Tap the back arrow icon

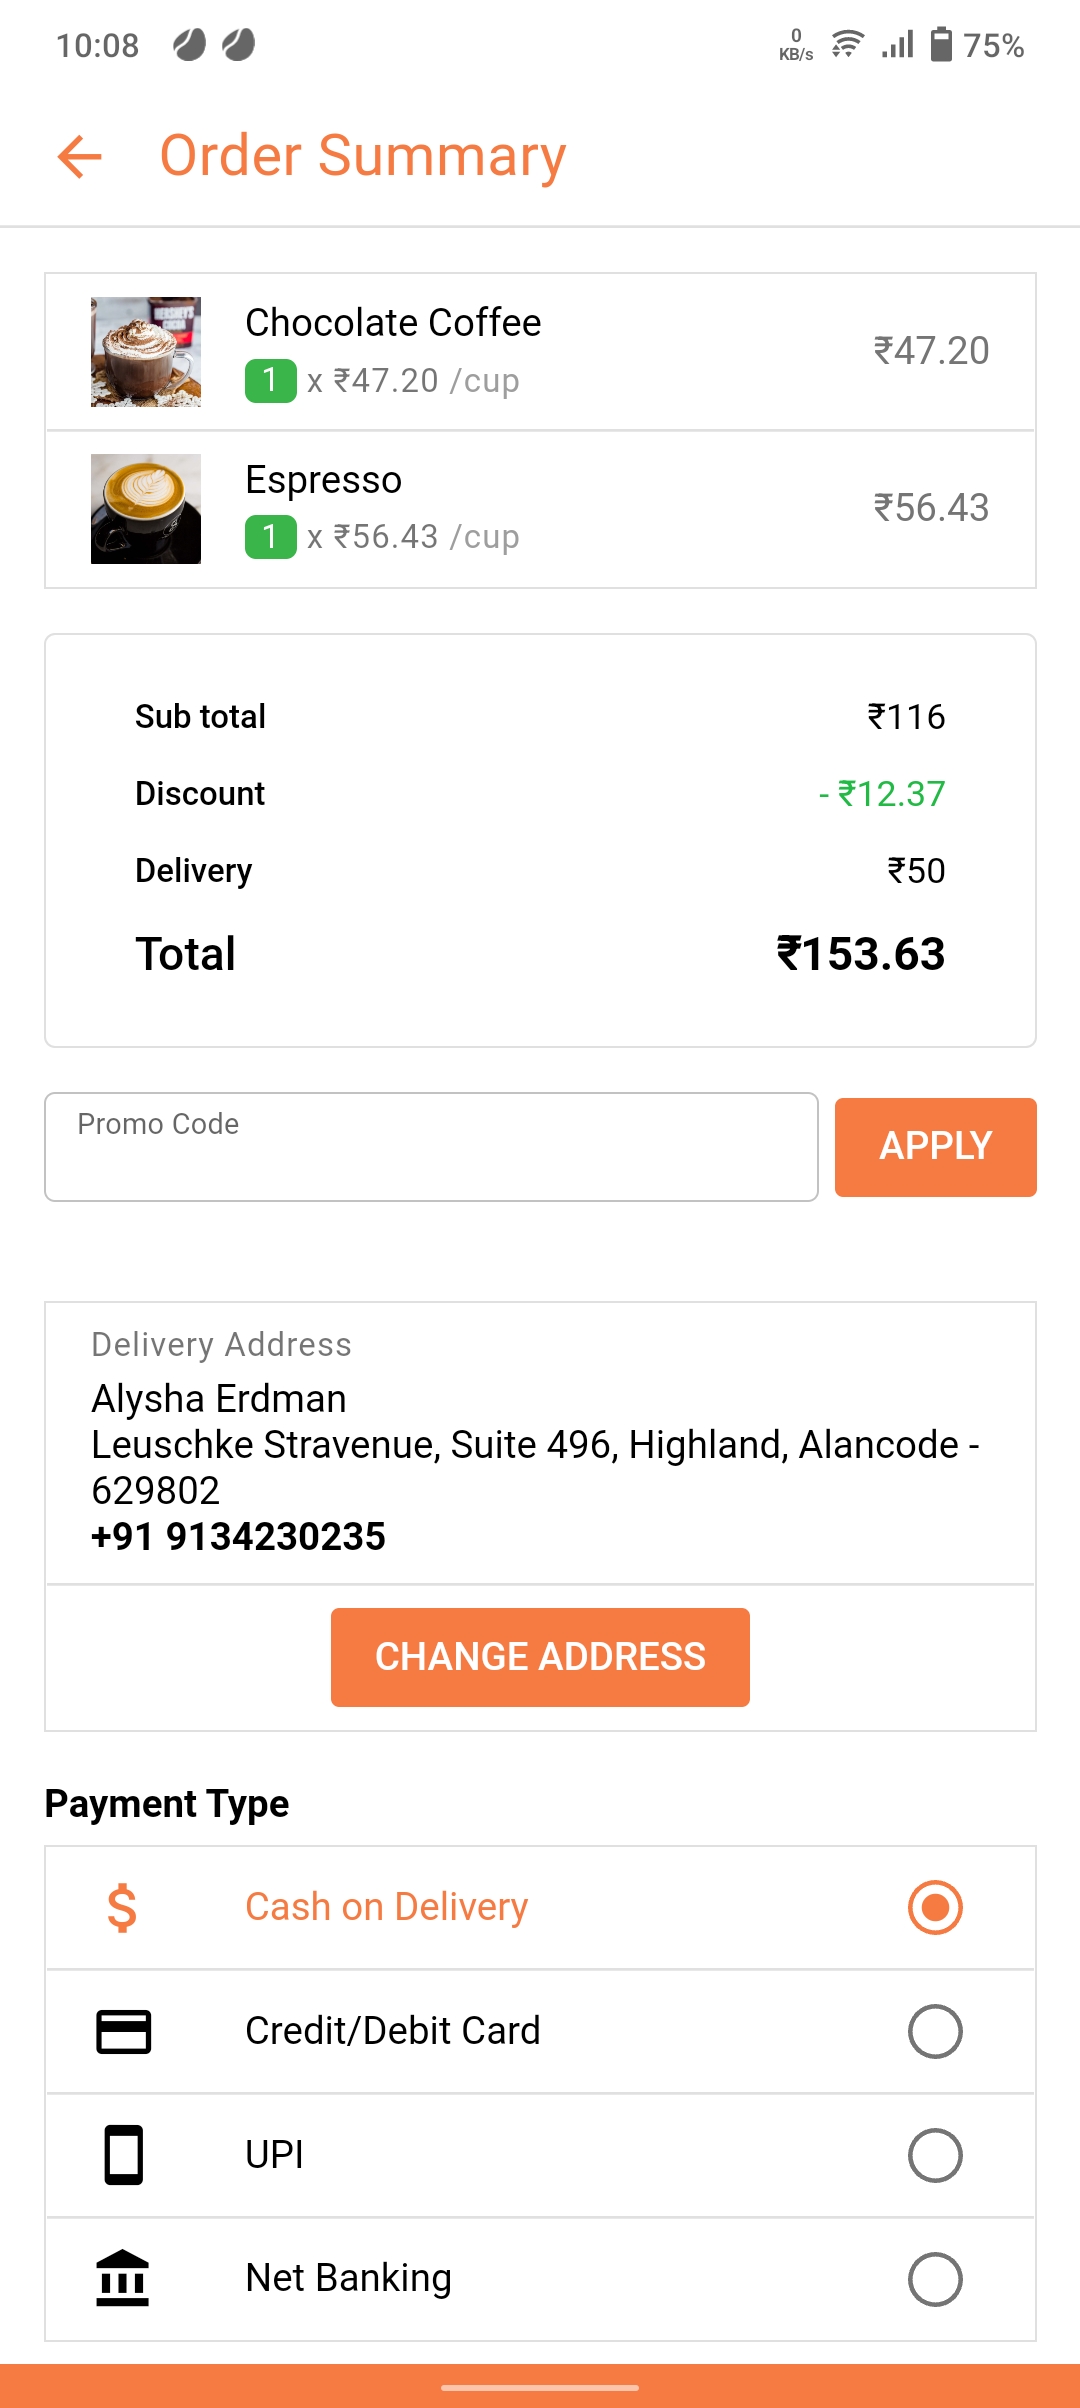pos(80,157)
